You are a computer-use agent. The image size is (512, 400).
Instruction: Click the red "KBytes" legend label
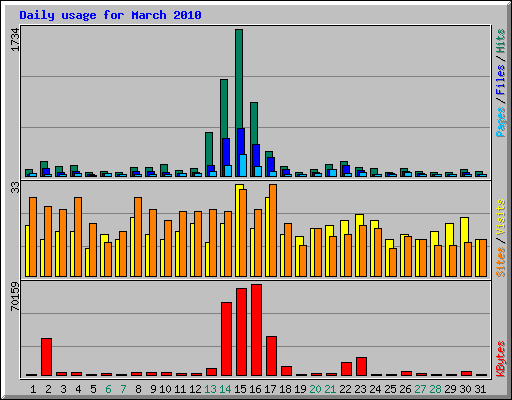[500, 359]
